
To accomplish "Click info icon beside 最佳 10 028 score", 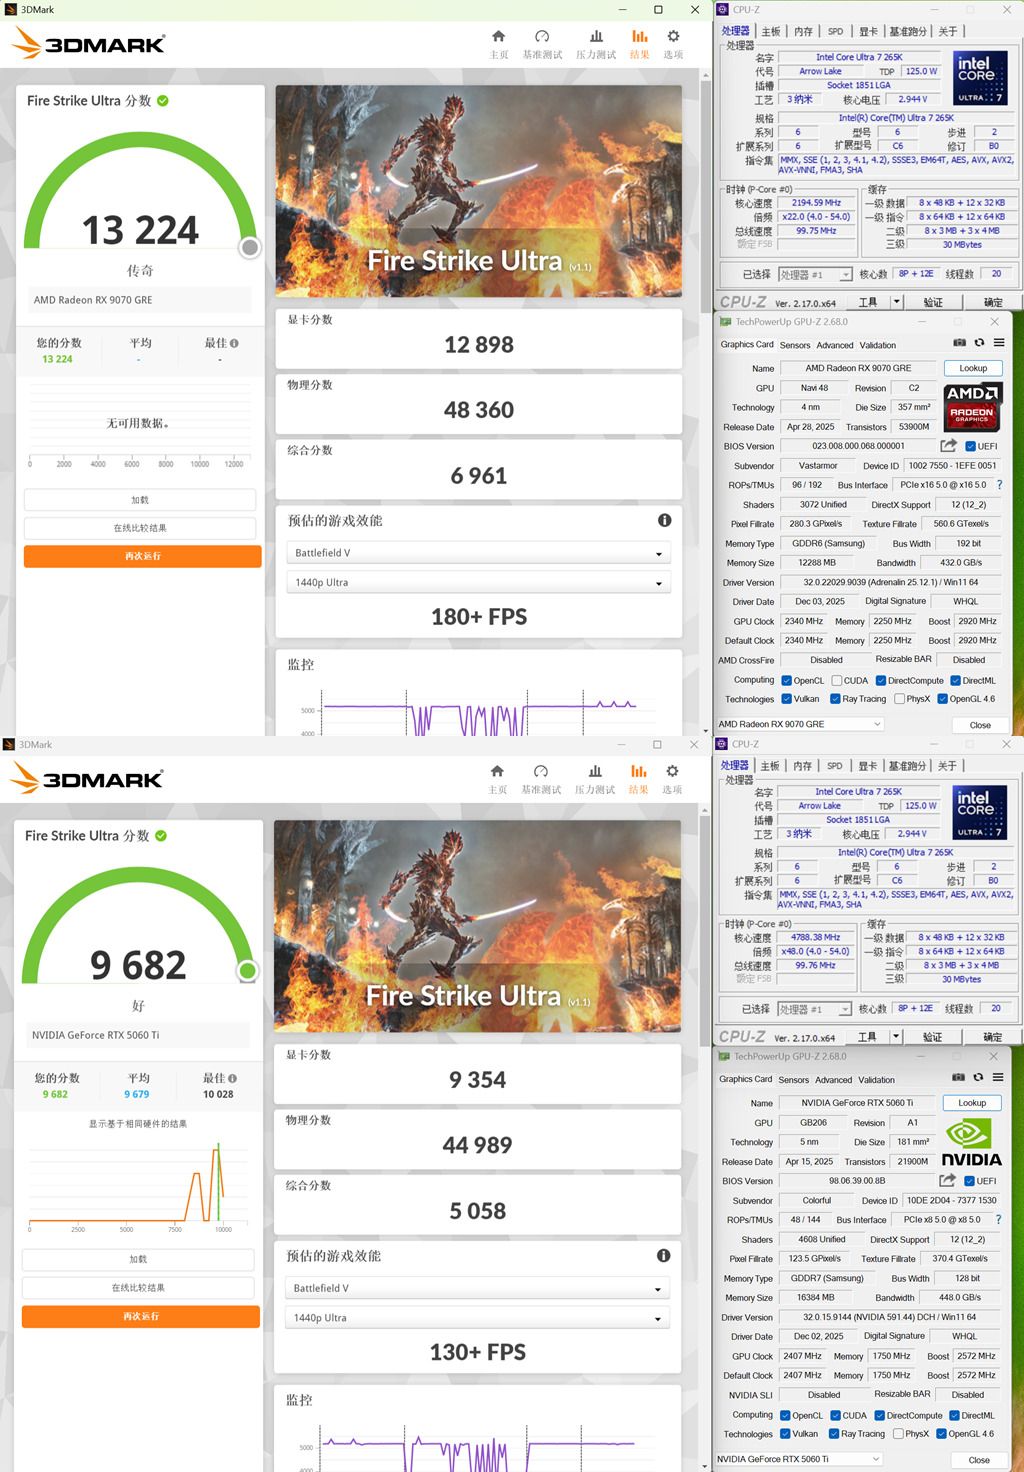I will tap(232, 1079).
